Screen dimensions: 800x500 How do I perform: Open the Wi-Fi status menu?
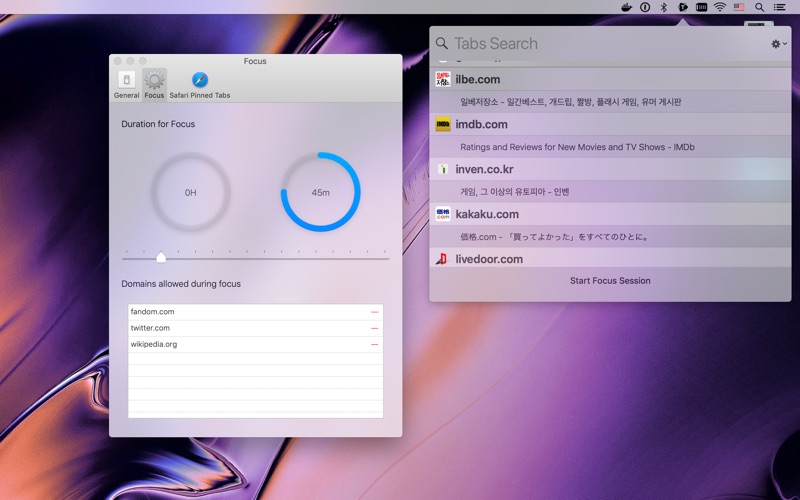(x=720, y=7)
